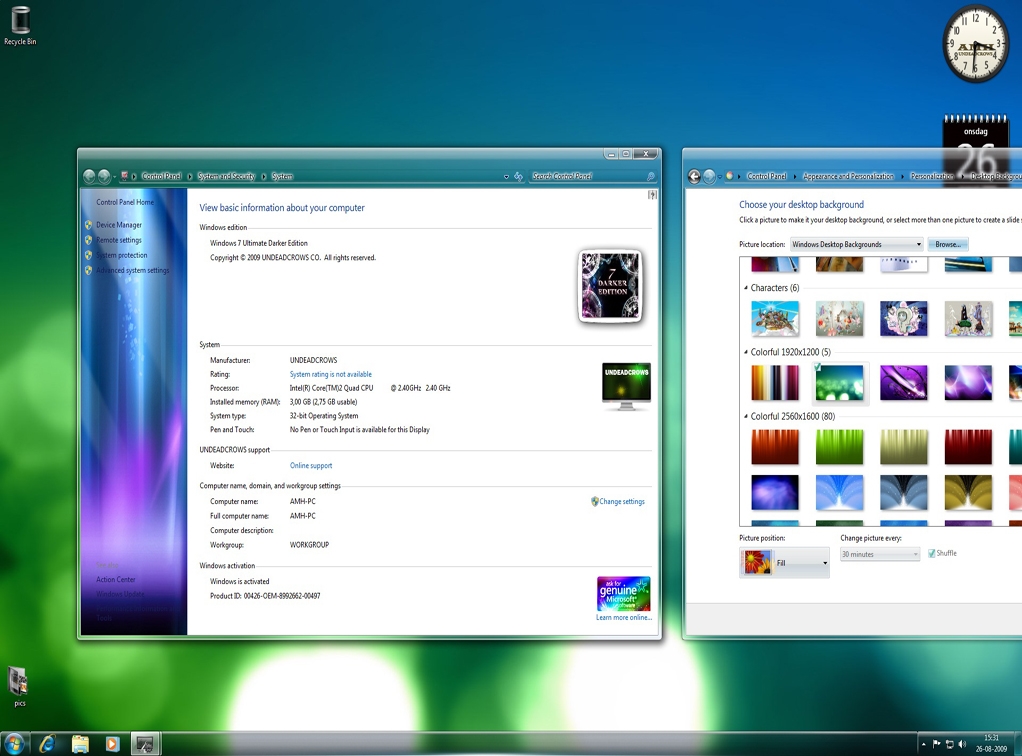The width and height of the screenshot is (1022, 756).
Task: Open Device Manager from the sidebar
Action: [x=119, y=225]
